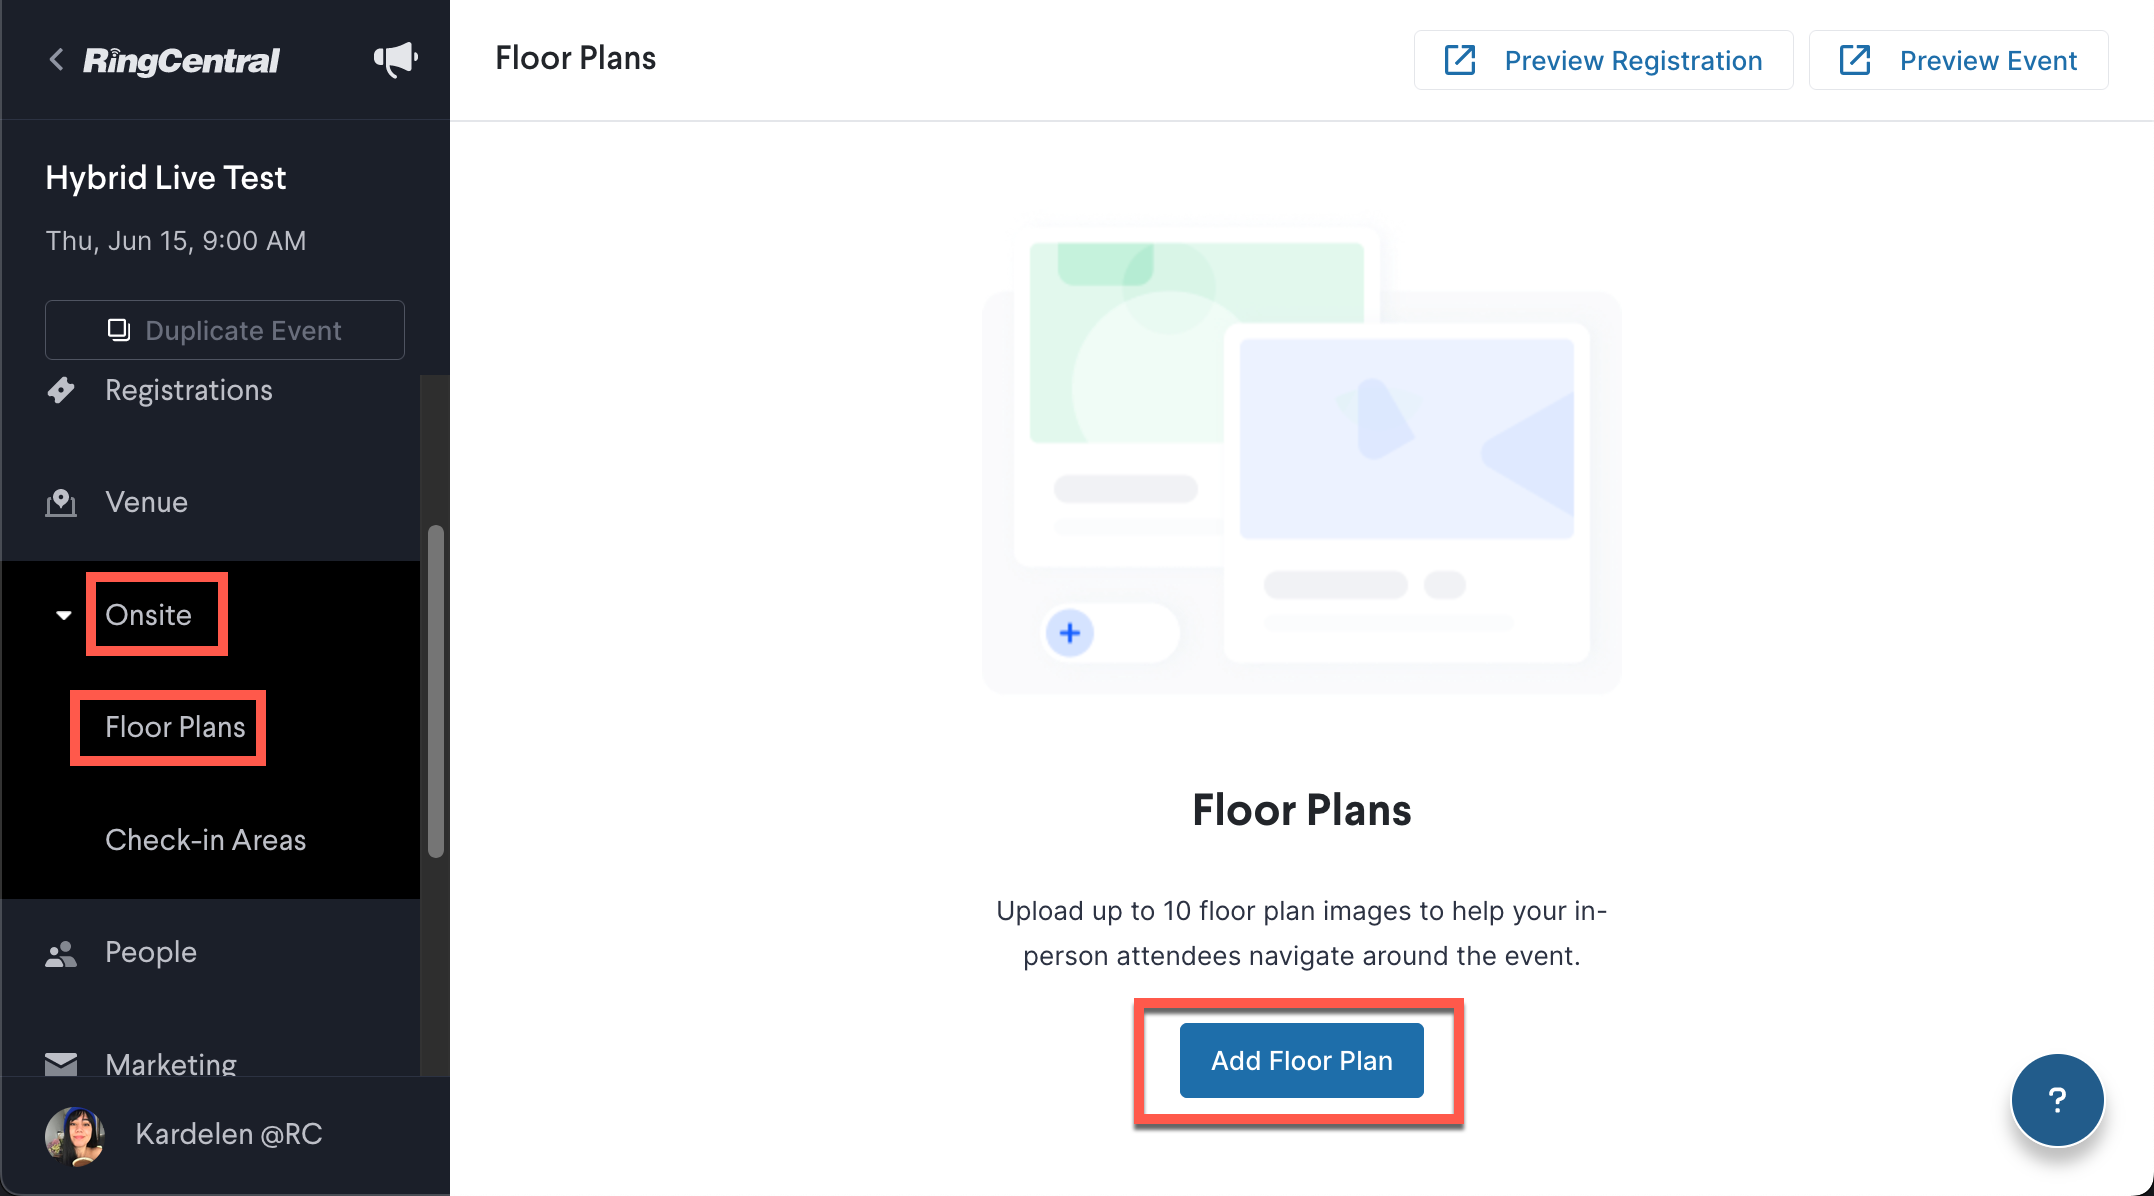The width and height of the screenshot is (2154, 1196).
Task: Click the duplicate icon in Duplicate Event
Action: point(118,330)
